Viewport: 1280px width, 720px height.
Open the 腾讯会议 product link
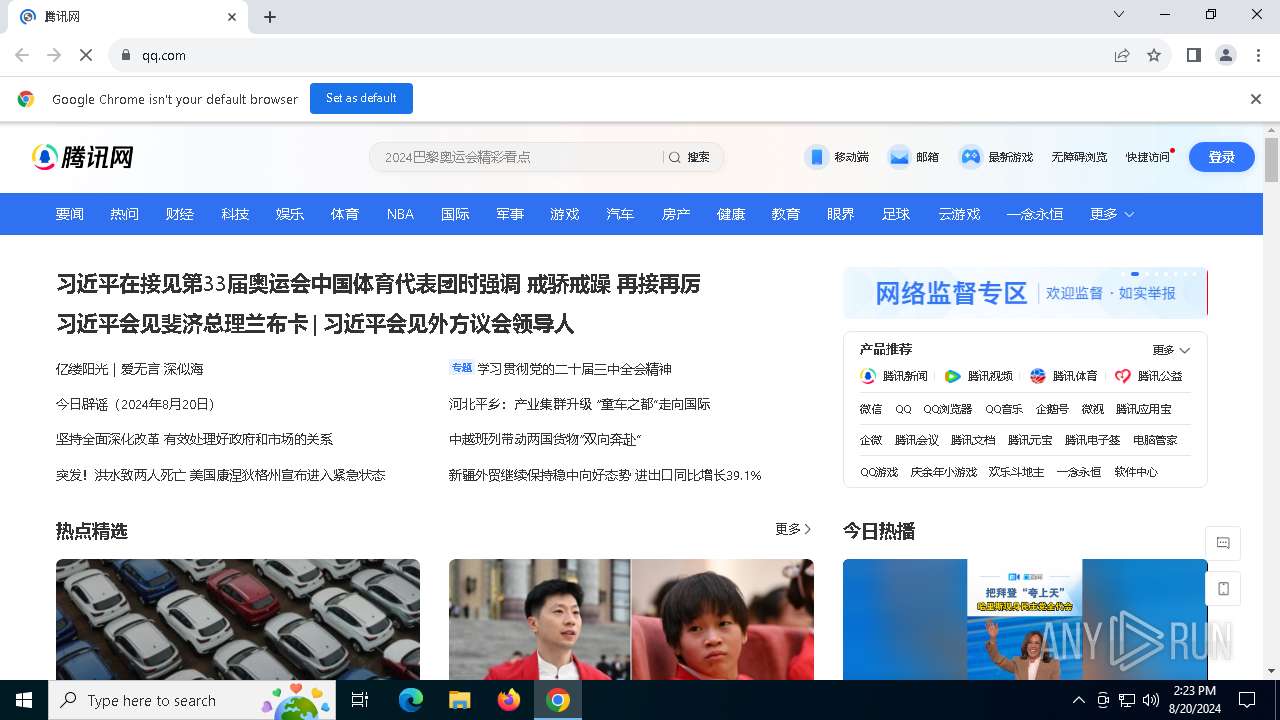917,440
